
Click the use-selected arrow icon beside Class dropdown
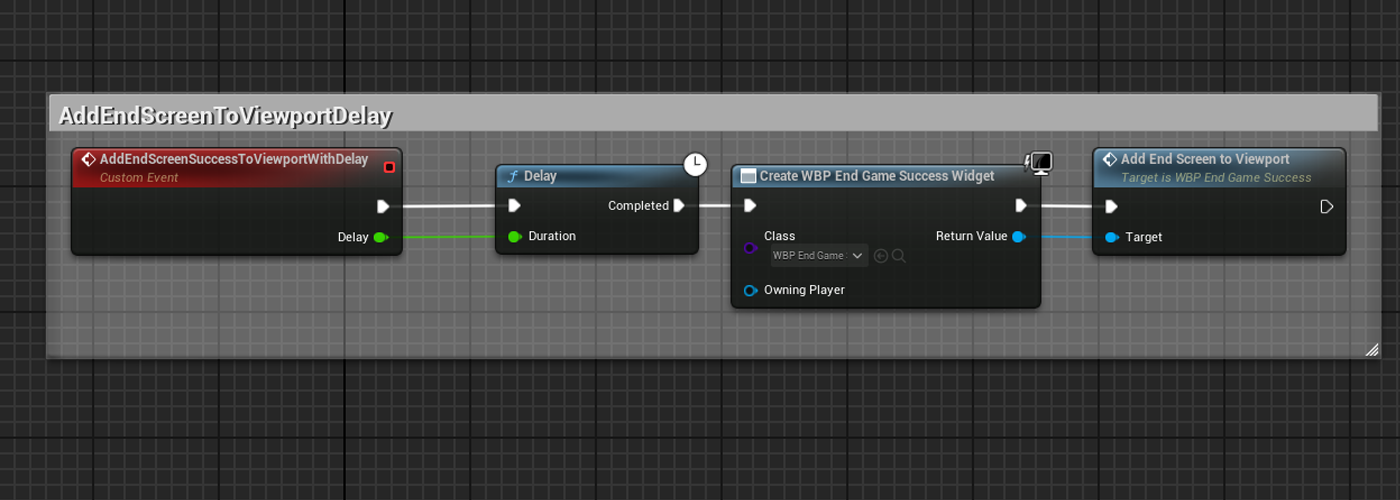pos(881,256)
